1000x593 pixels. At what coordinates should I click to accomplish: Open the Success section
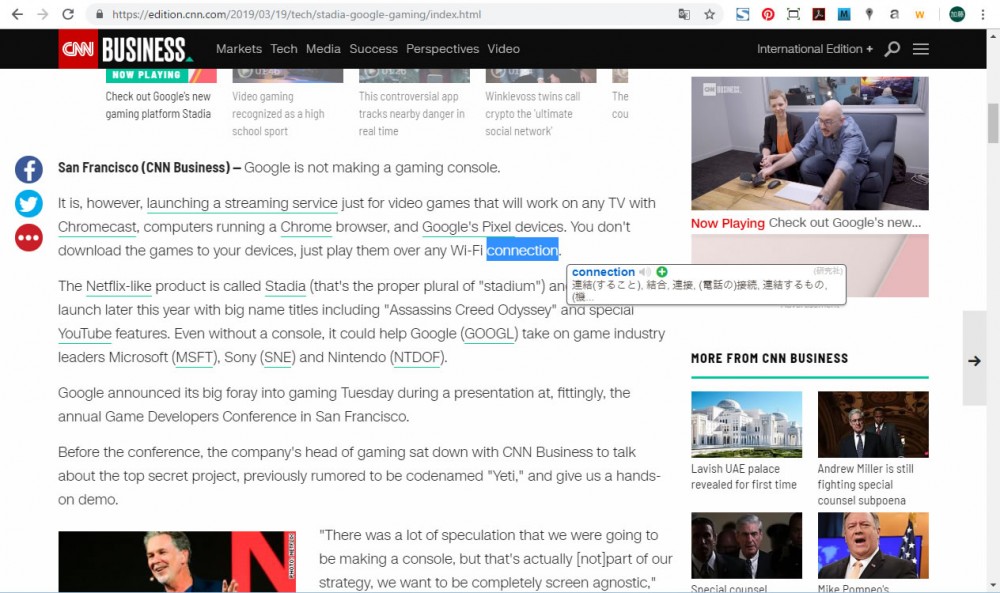373,48
